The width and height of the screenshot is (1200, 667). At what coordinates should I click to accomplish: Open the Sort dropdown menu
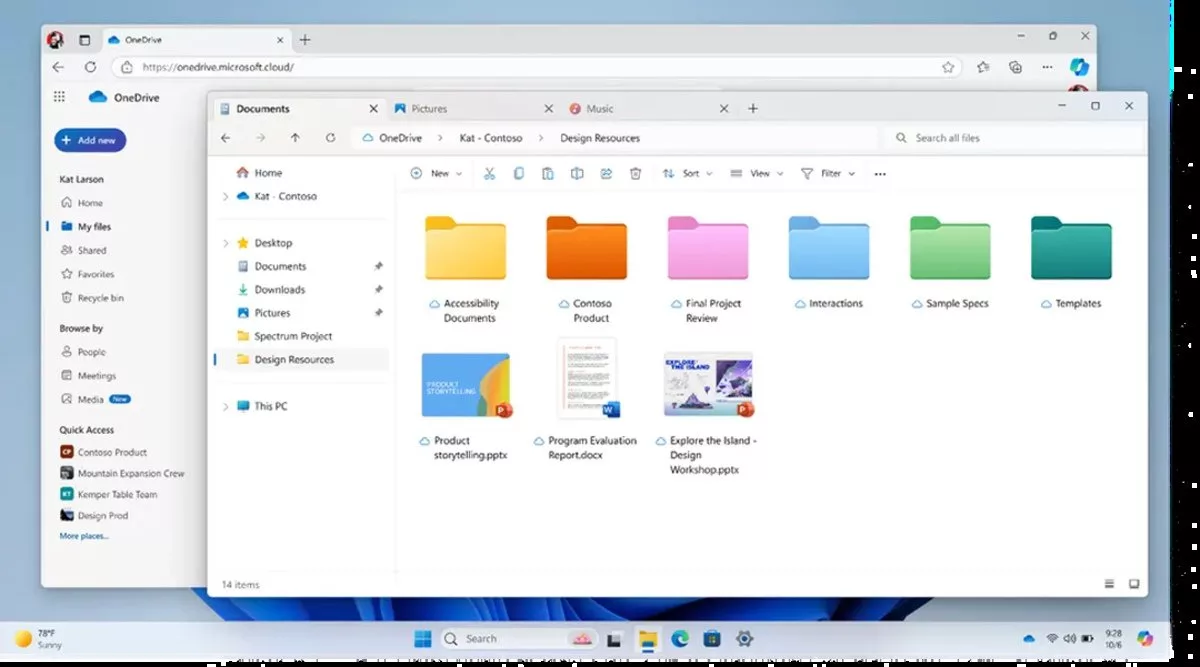(688, 173)
